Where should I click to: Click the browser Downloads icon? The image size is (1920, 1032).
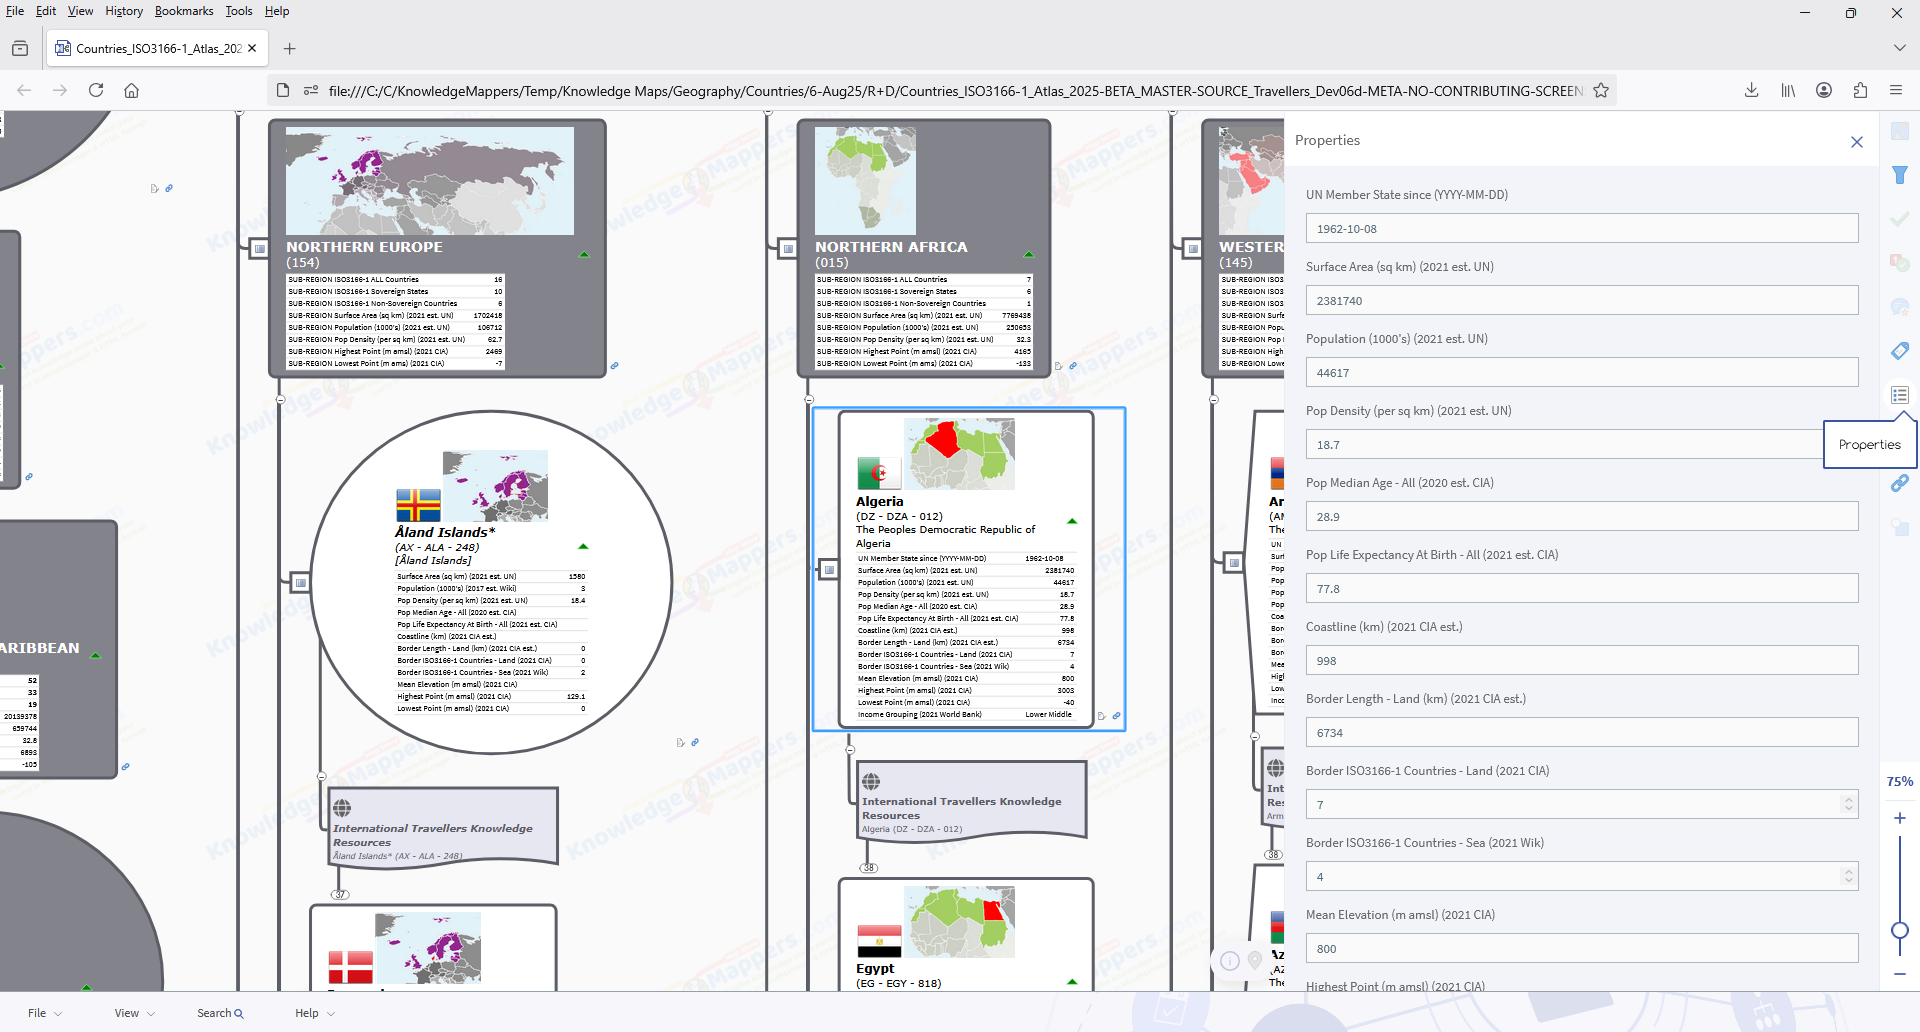[x=1752, y=90]
